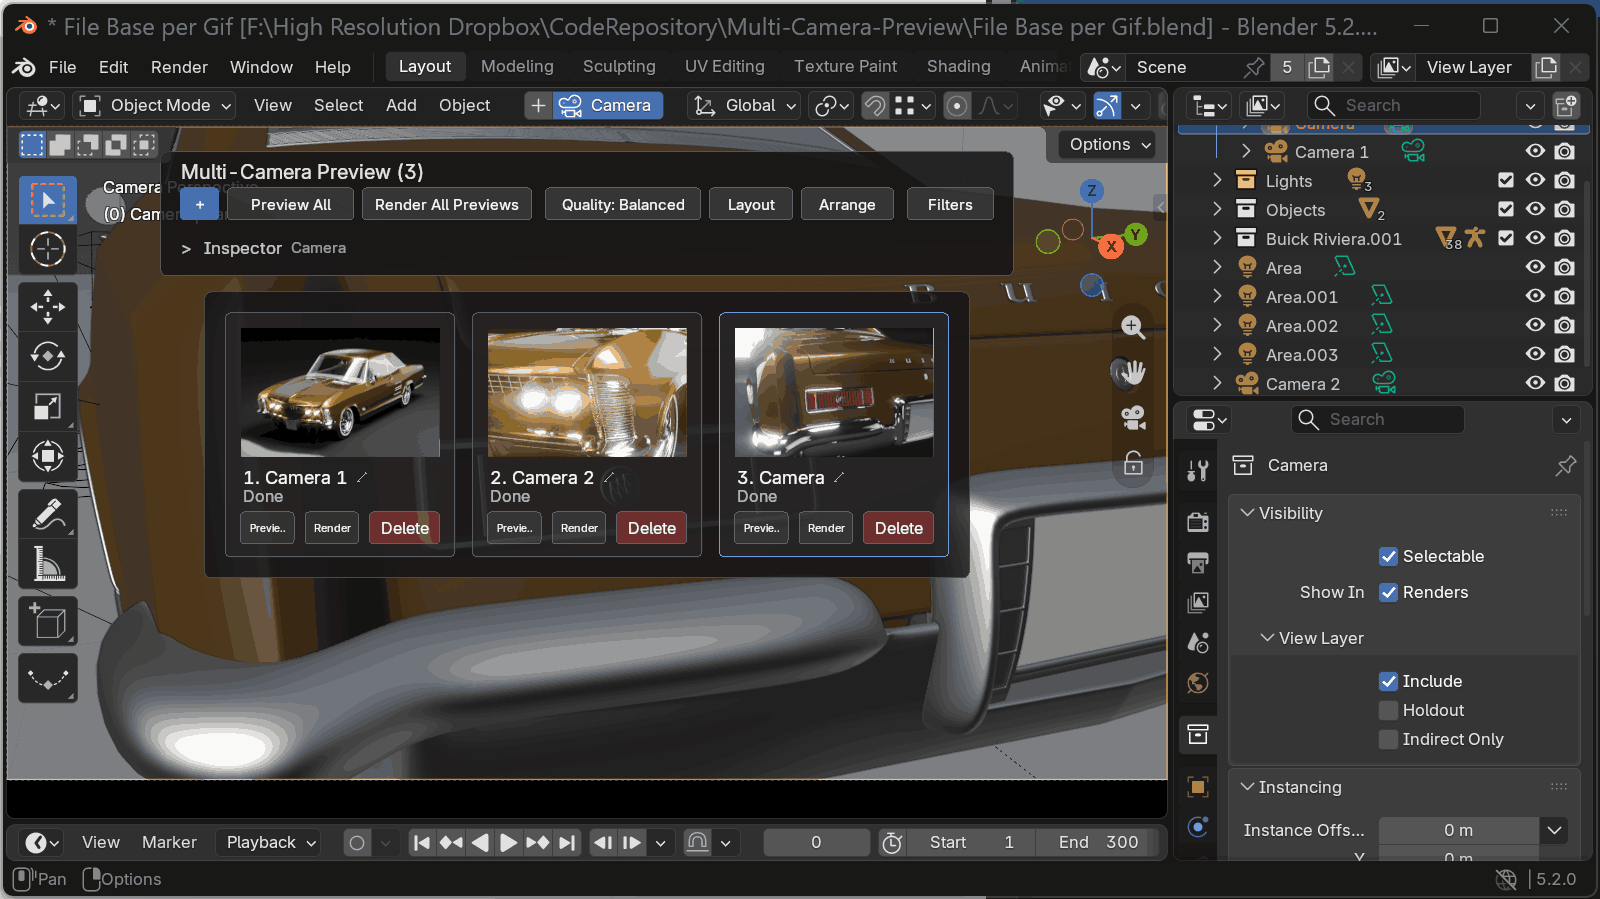Image resolution: width=1600 pixels, height=899 pixels.
Task: Expand the Inspector Camera section
Action: (186, 248)
